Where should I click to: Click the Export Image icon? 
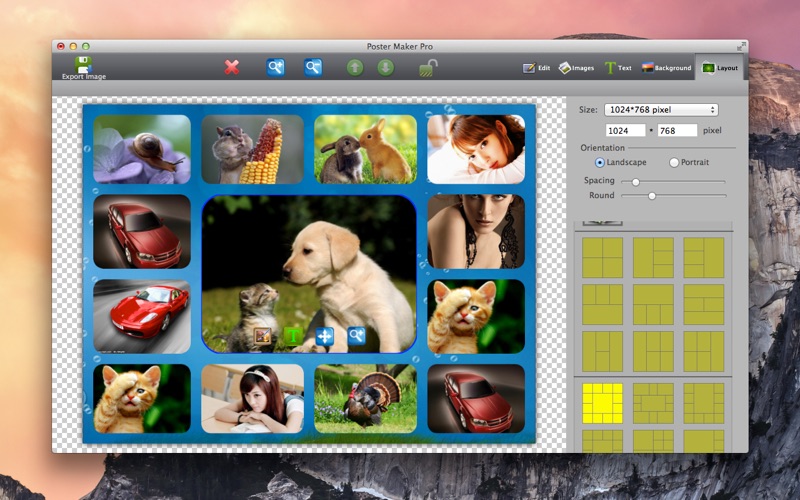pos(83,64)
